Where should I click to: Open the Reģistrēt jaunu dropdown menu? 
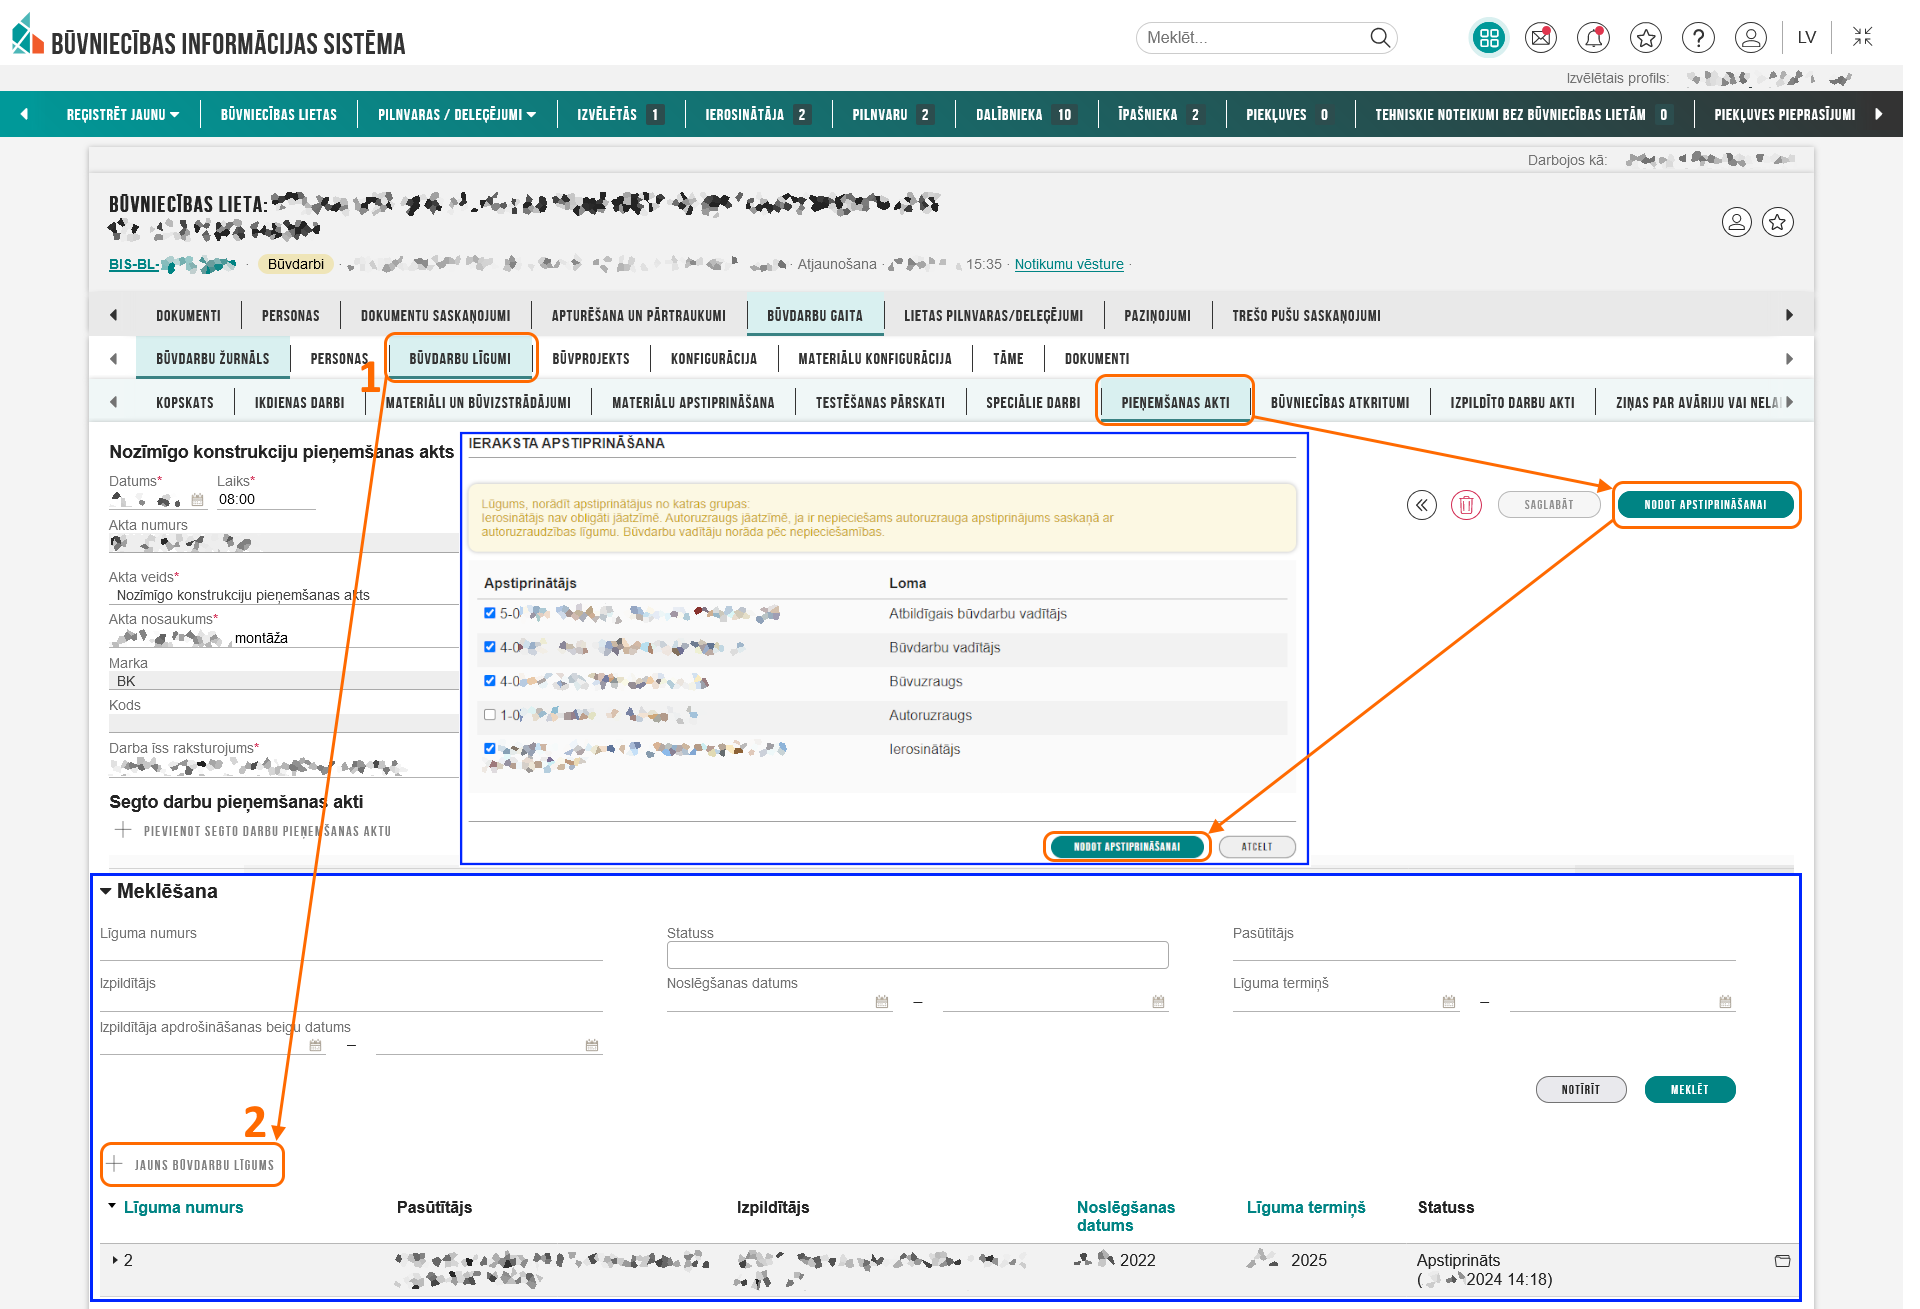122,115
